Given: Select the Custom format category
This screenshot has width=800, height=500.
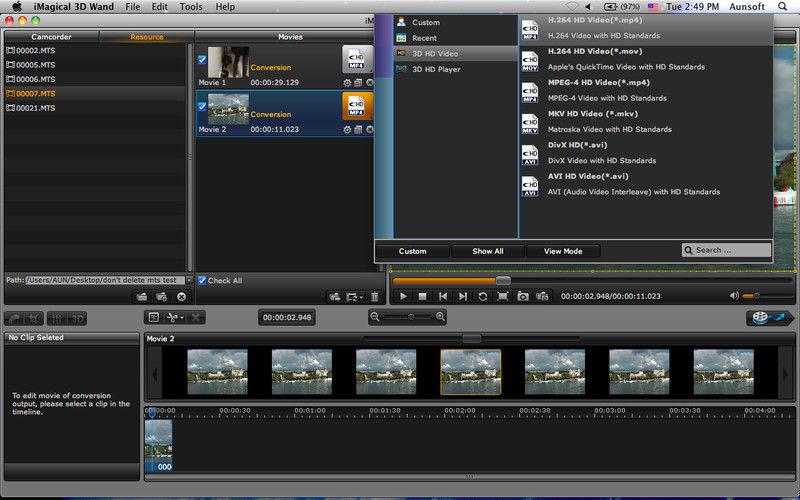Looking at the screenshot, I should pos(455,22).
